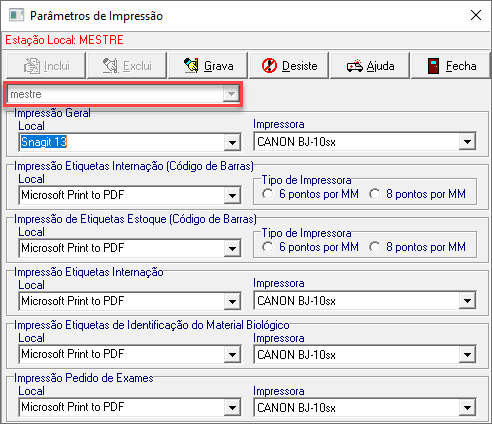Click 'Impressão de Etiquetas Estoque (Código de Barras)' title
This screenshot has height=424, width=492.
135,219
